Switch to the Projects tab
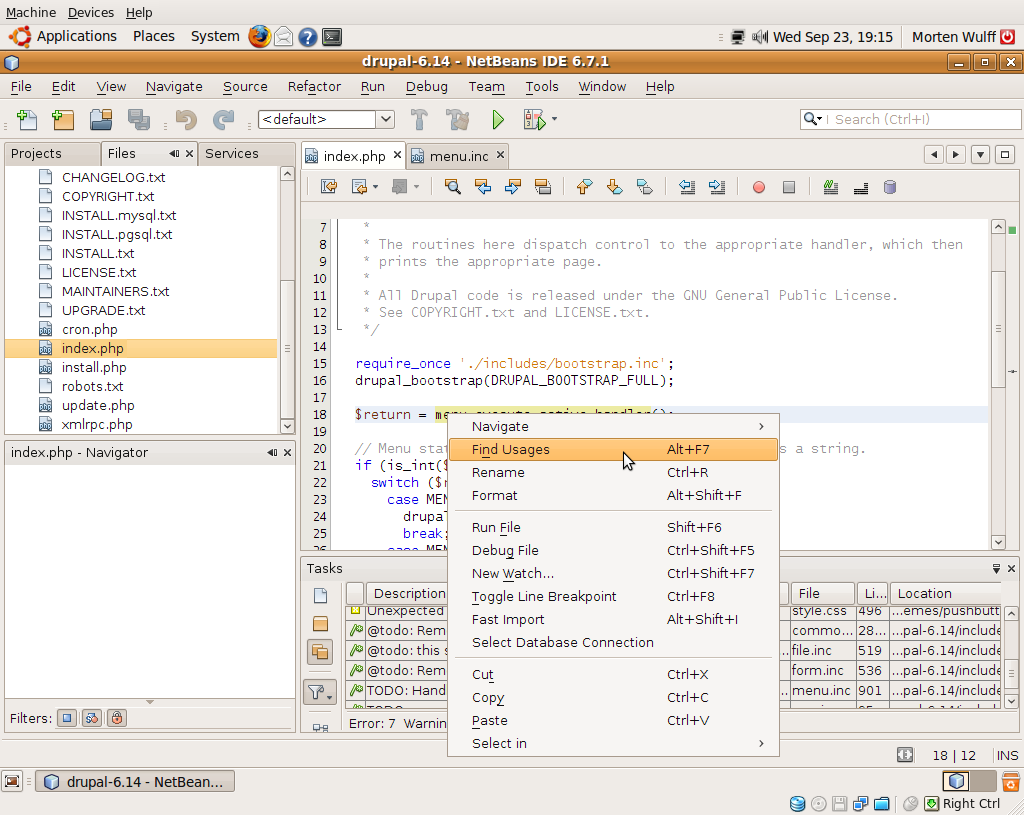This screenshot has width=1024, height=815. tap(36, 153)
